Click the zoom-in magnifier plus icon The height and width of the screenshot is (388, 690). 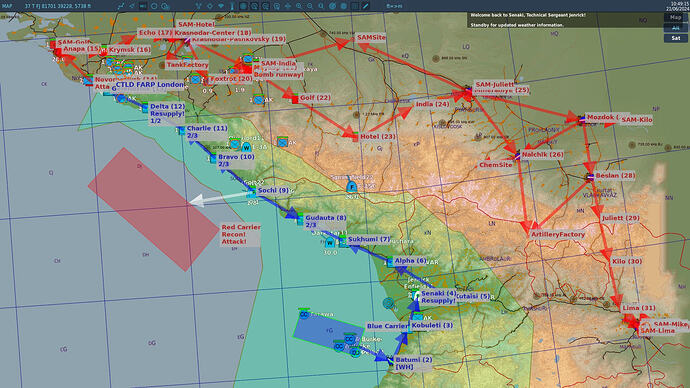click(x=299, y=6)
